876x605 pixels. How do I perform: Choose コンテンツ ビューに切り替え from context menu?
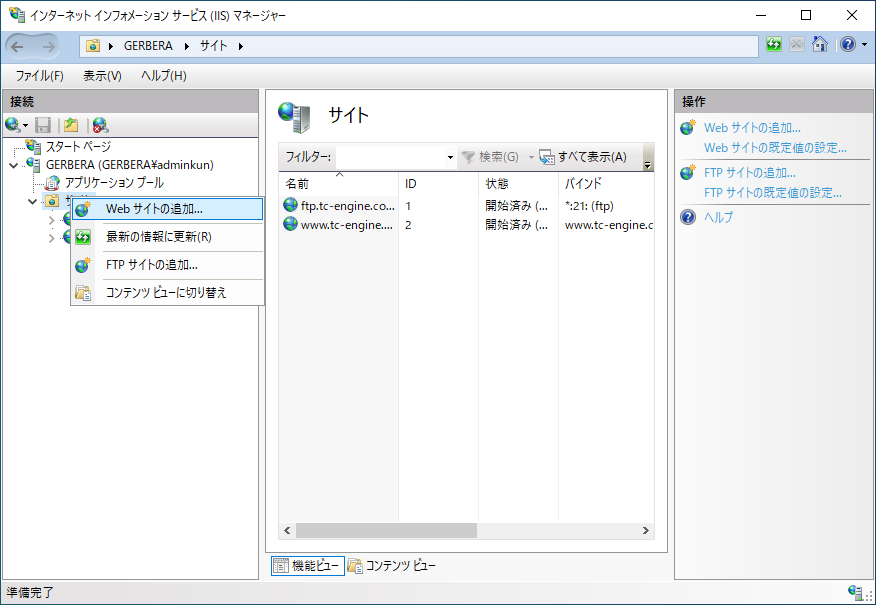[x=167, y=293]
